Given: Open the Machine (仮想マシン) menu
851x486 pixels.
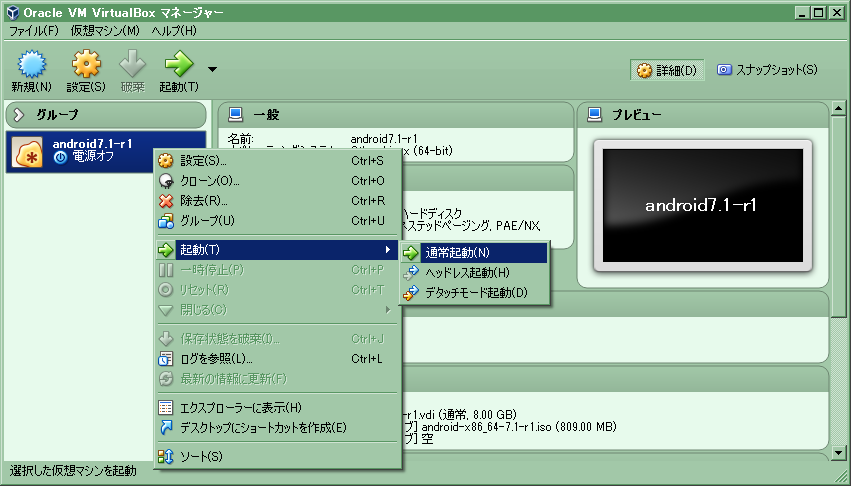Looking at the screenshot, I should click(105, 31).
